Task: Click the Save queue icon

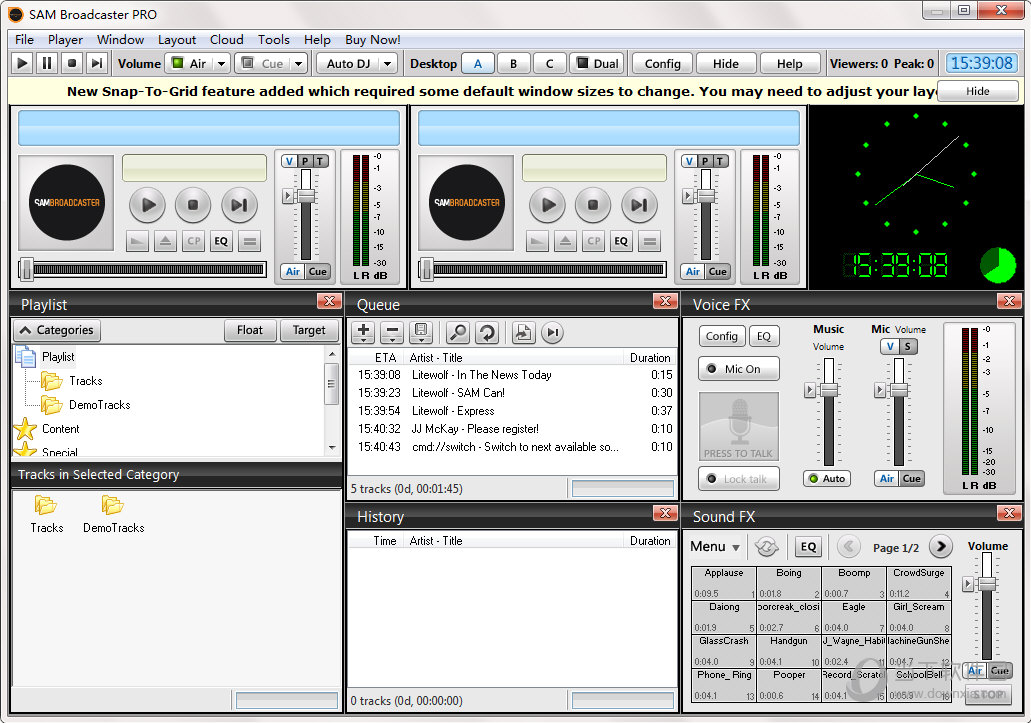Action: pos(421,333)
